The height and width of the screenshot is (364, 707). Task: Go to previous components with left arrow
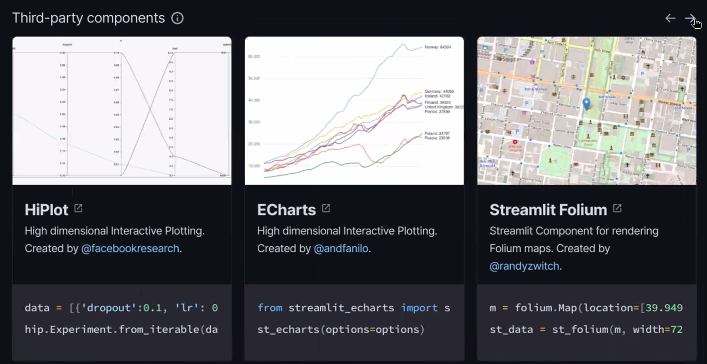pyautogui.click(x=670, y=18)
